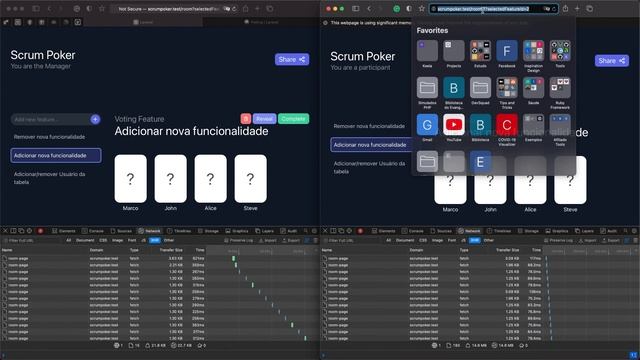Viewport: 640px width, 360px height.
Task: Click the Transfer Size column header in left inspector
Action: pyautogui.click(x=171, y=250)
